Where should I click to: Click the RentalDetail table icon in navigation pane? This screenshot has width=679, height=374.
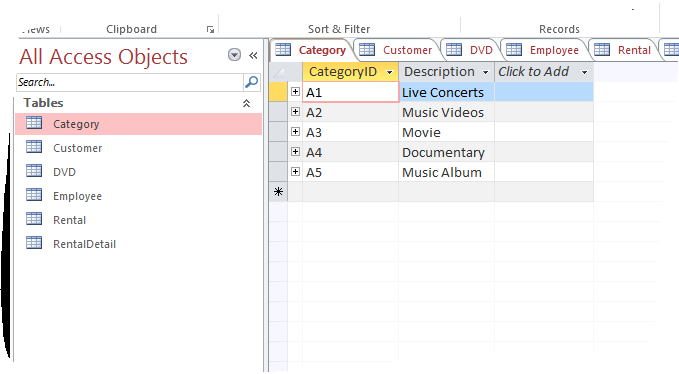[x=34, y=243]
